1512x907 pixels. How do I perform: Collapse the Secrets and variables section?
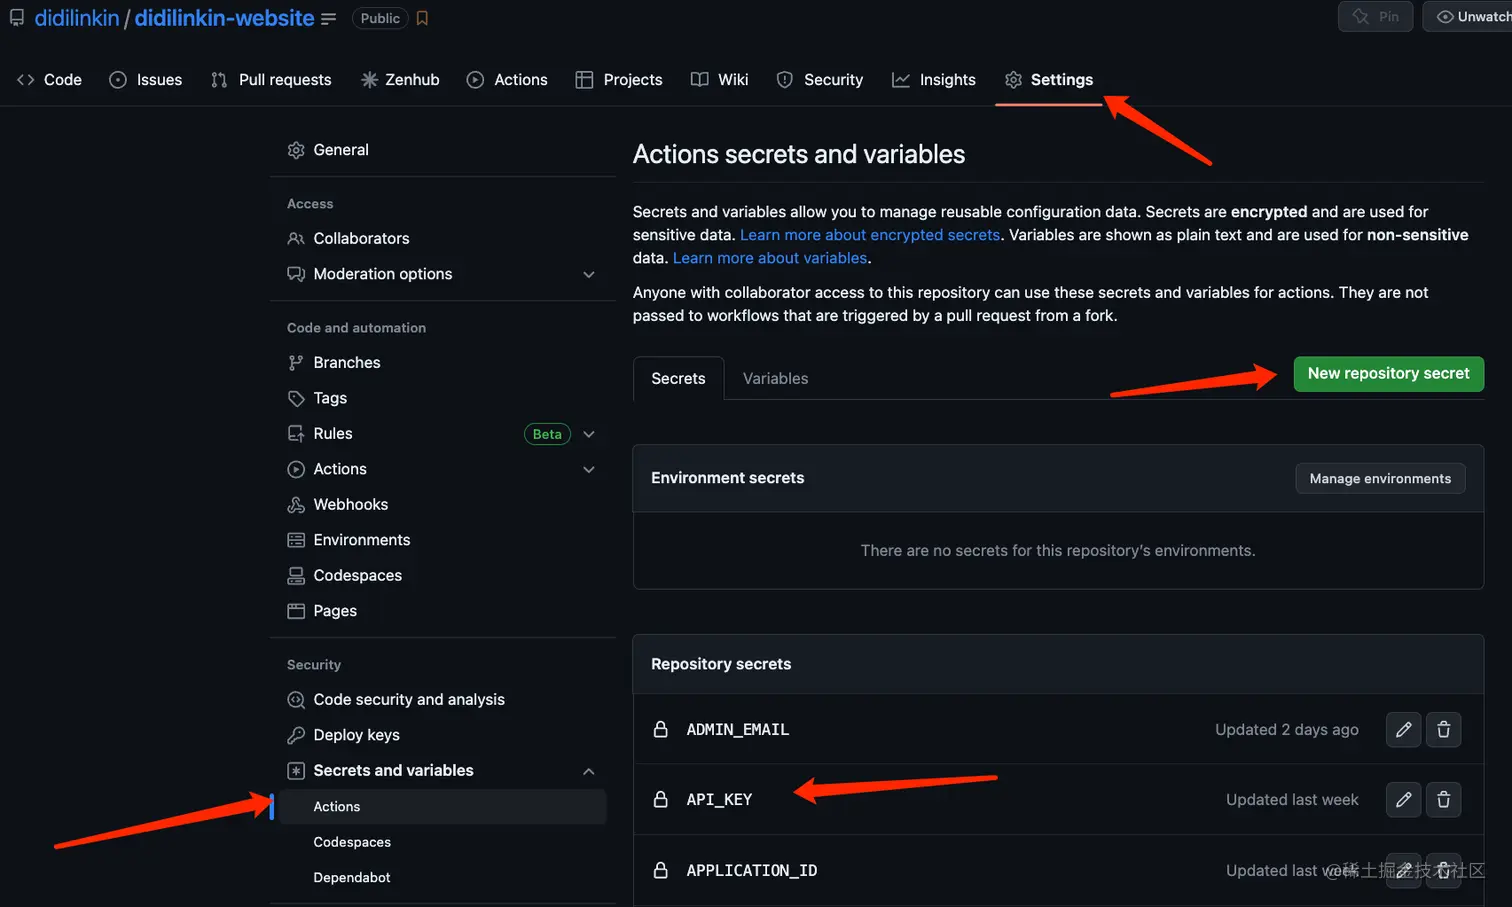tap(589, 770)
